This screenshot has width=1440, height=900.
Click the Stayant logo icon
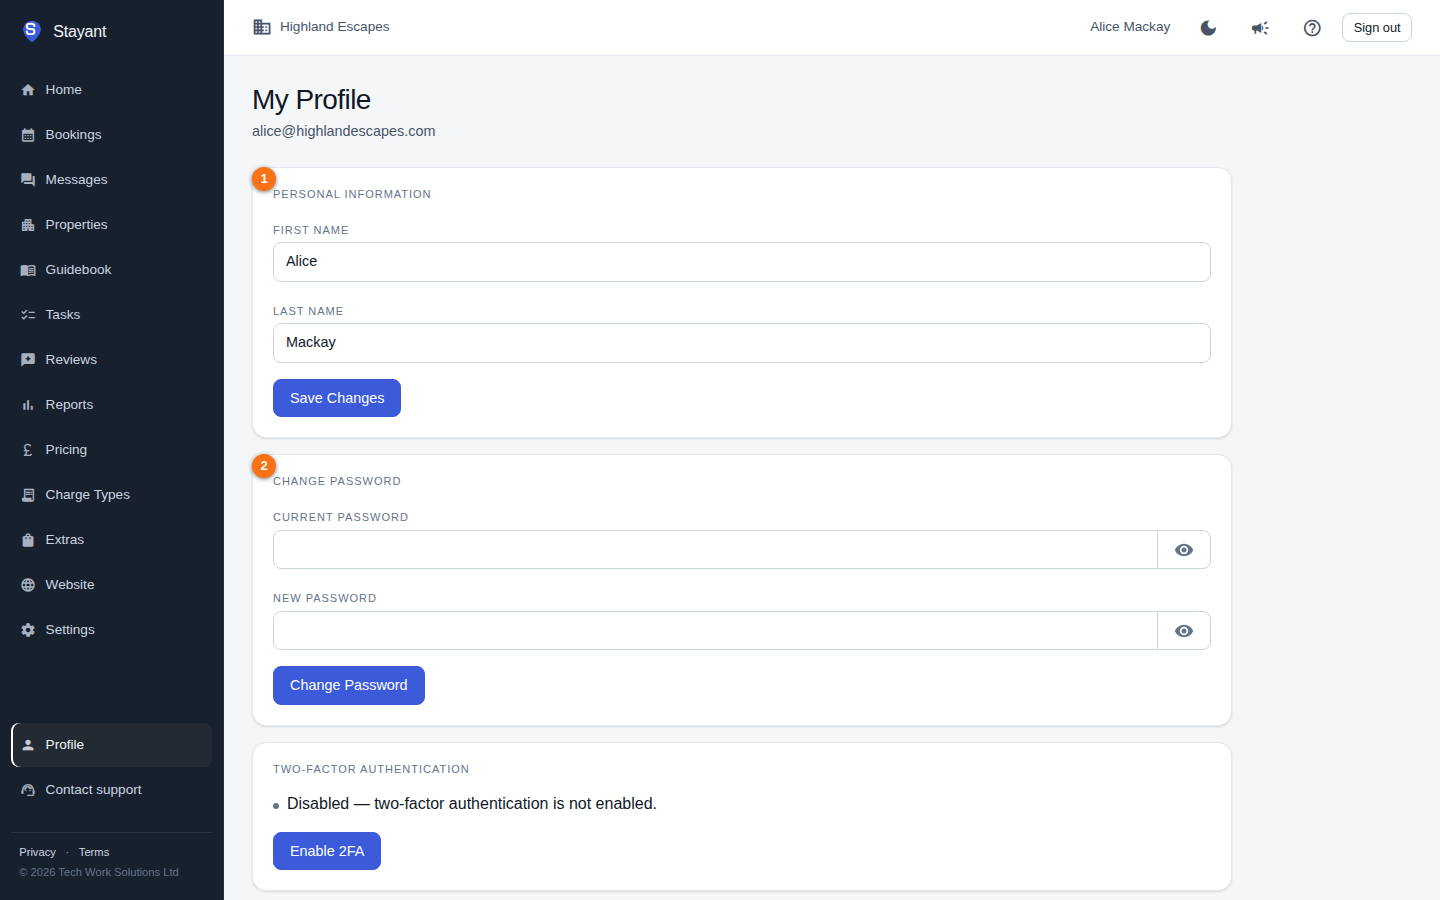[31, 31]
